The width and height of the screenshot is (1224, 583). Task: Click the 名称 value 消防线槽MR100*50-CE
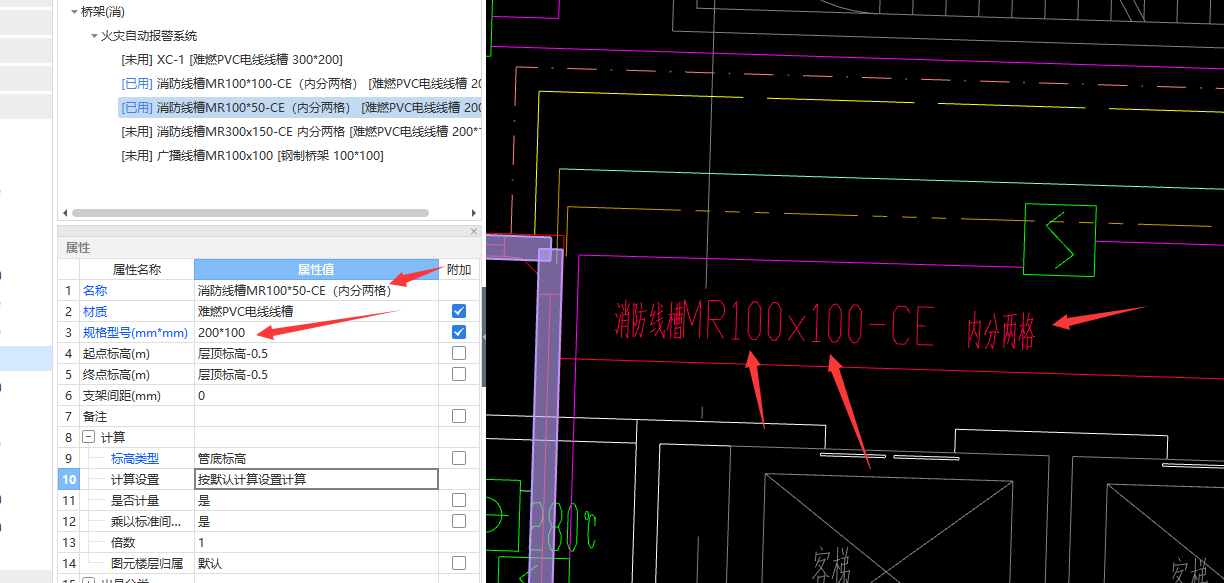(x=316, y=290)
